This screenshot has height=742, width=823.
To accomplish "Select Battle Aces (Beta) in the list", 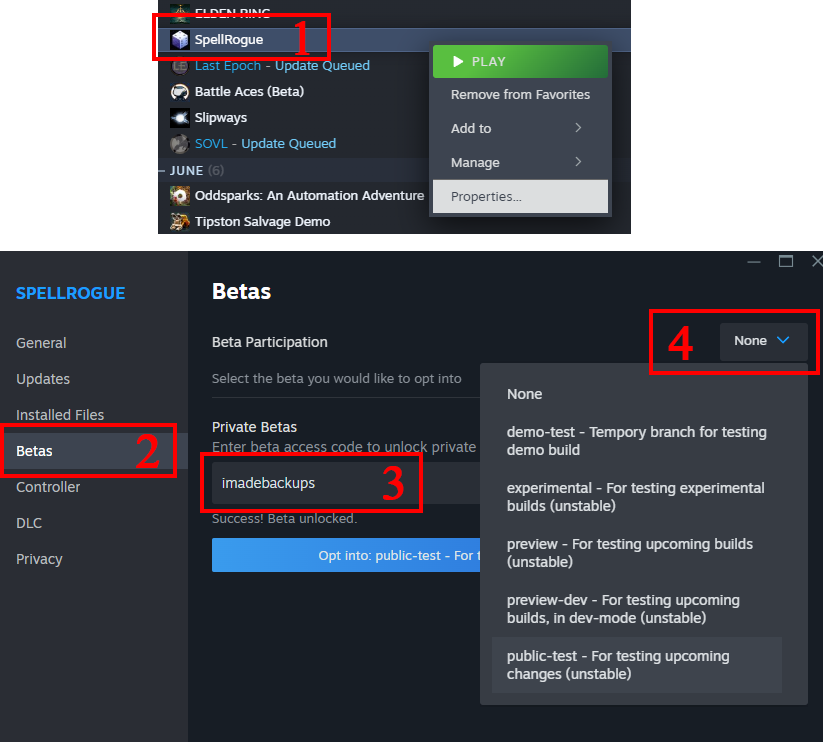I will (x=249, y=92).
